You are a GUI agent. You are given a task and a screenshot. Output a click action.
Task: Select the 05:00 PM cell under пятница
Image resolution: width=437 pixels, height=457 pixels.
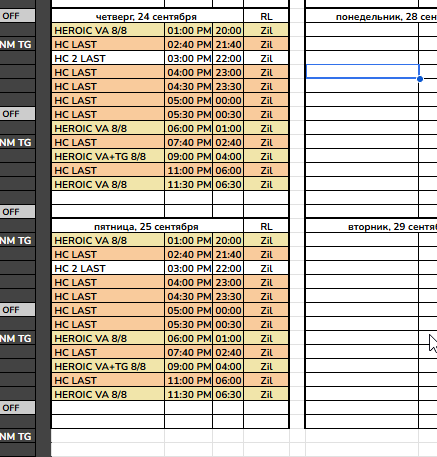click(x=189, y=310)
